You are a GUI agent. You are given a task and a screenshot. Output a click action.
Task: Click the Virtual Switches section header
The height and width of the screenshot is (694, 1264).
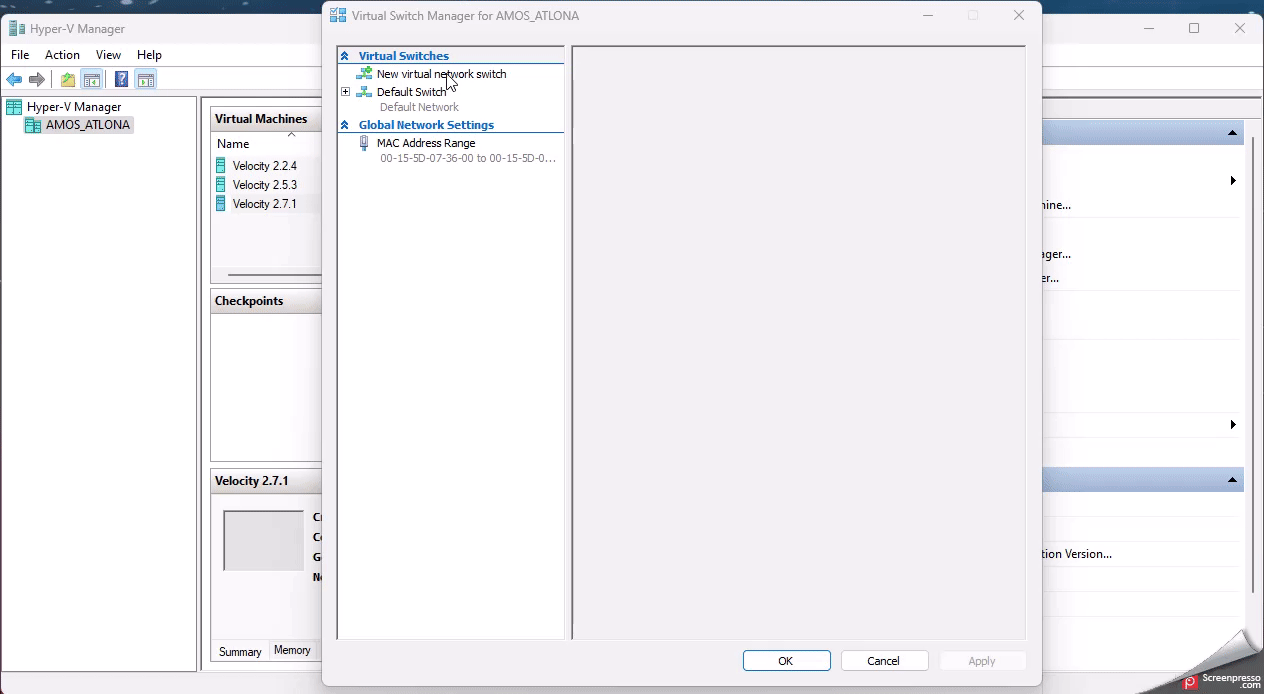[404, 56]
